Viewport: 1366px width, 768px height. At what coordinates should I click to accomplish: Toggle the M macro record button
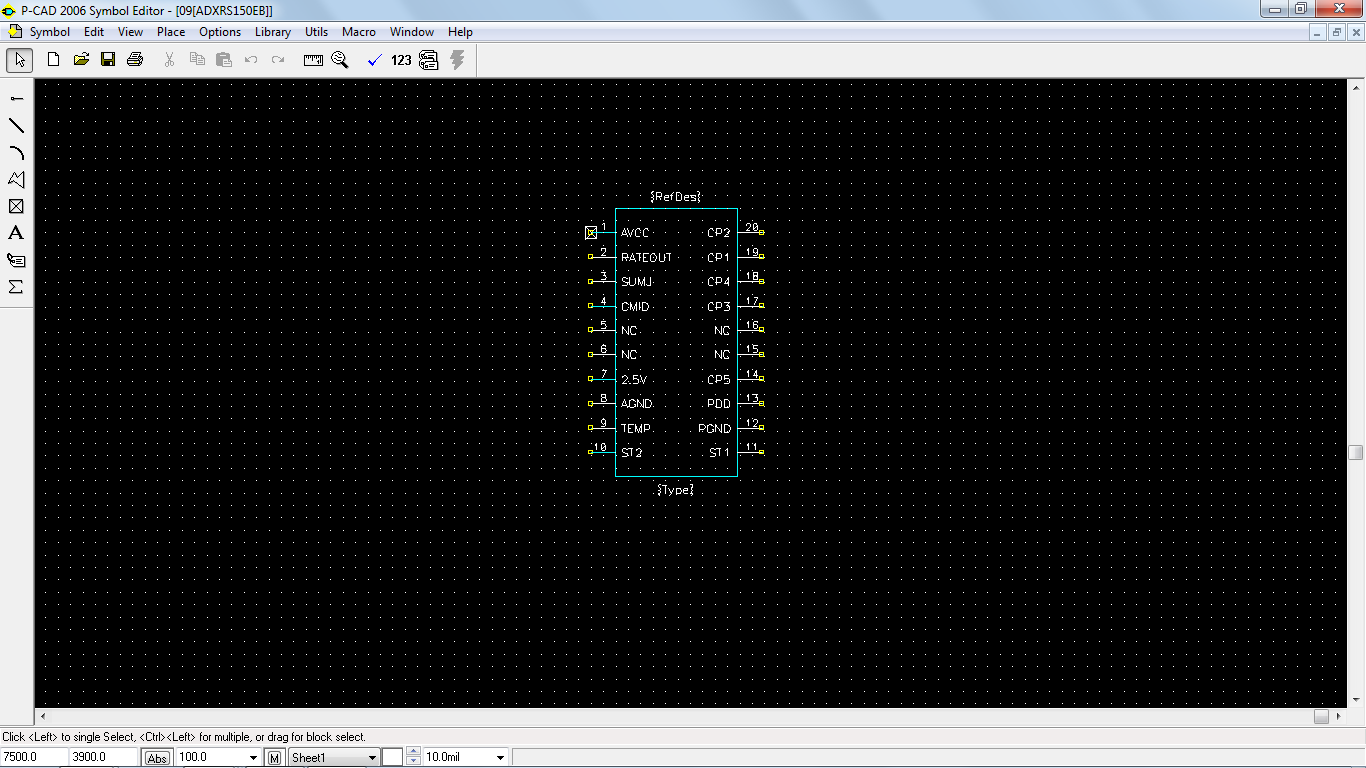pyautogui.click(x=274, y=758)
